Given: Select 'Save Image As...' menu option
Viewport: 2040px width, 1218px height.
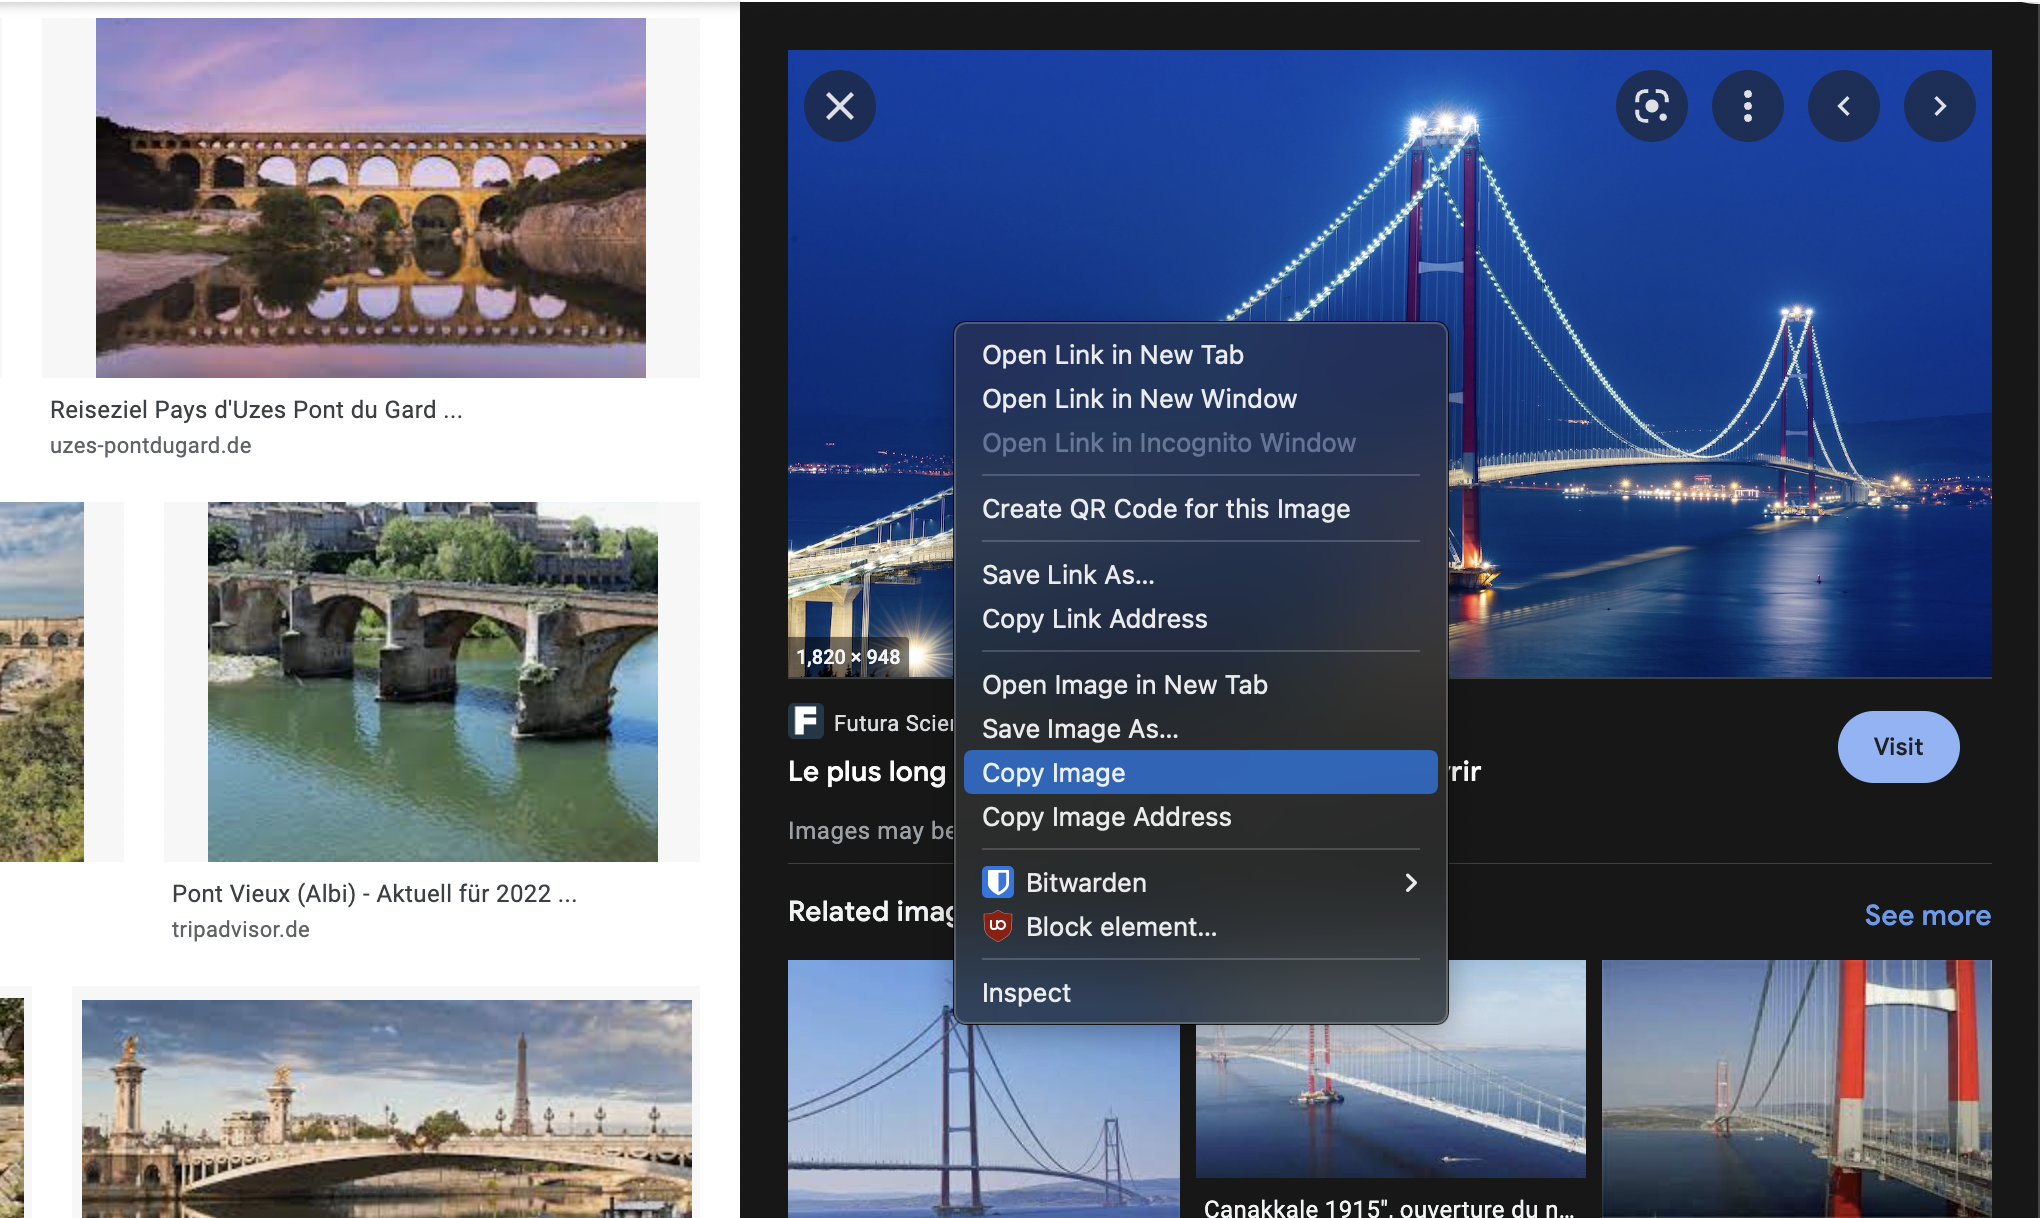Looking at the screenshot, I should click(1079, 728).
